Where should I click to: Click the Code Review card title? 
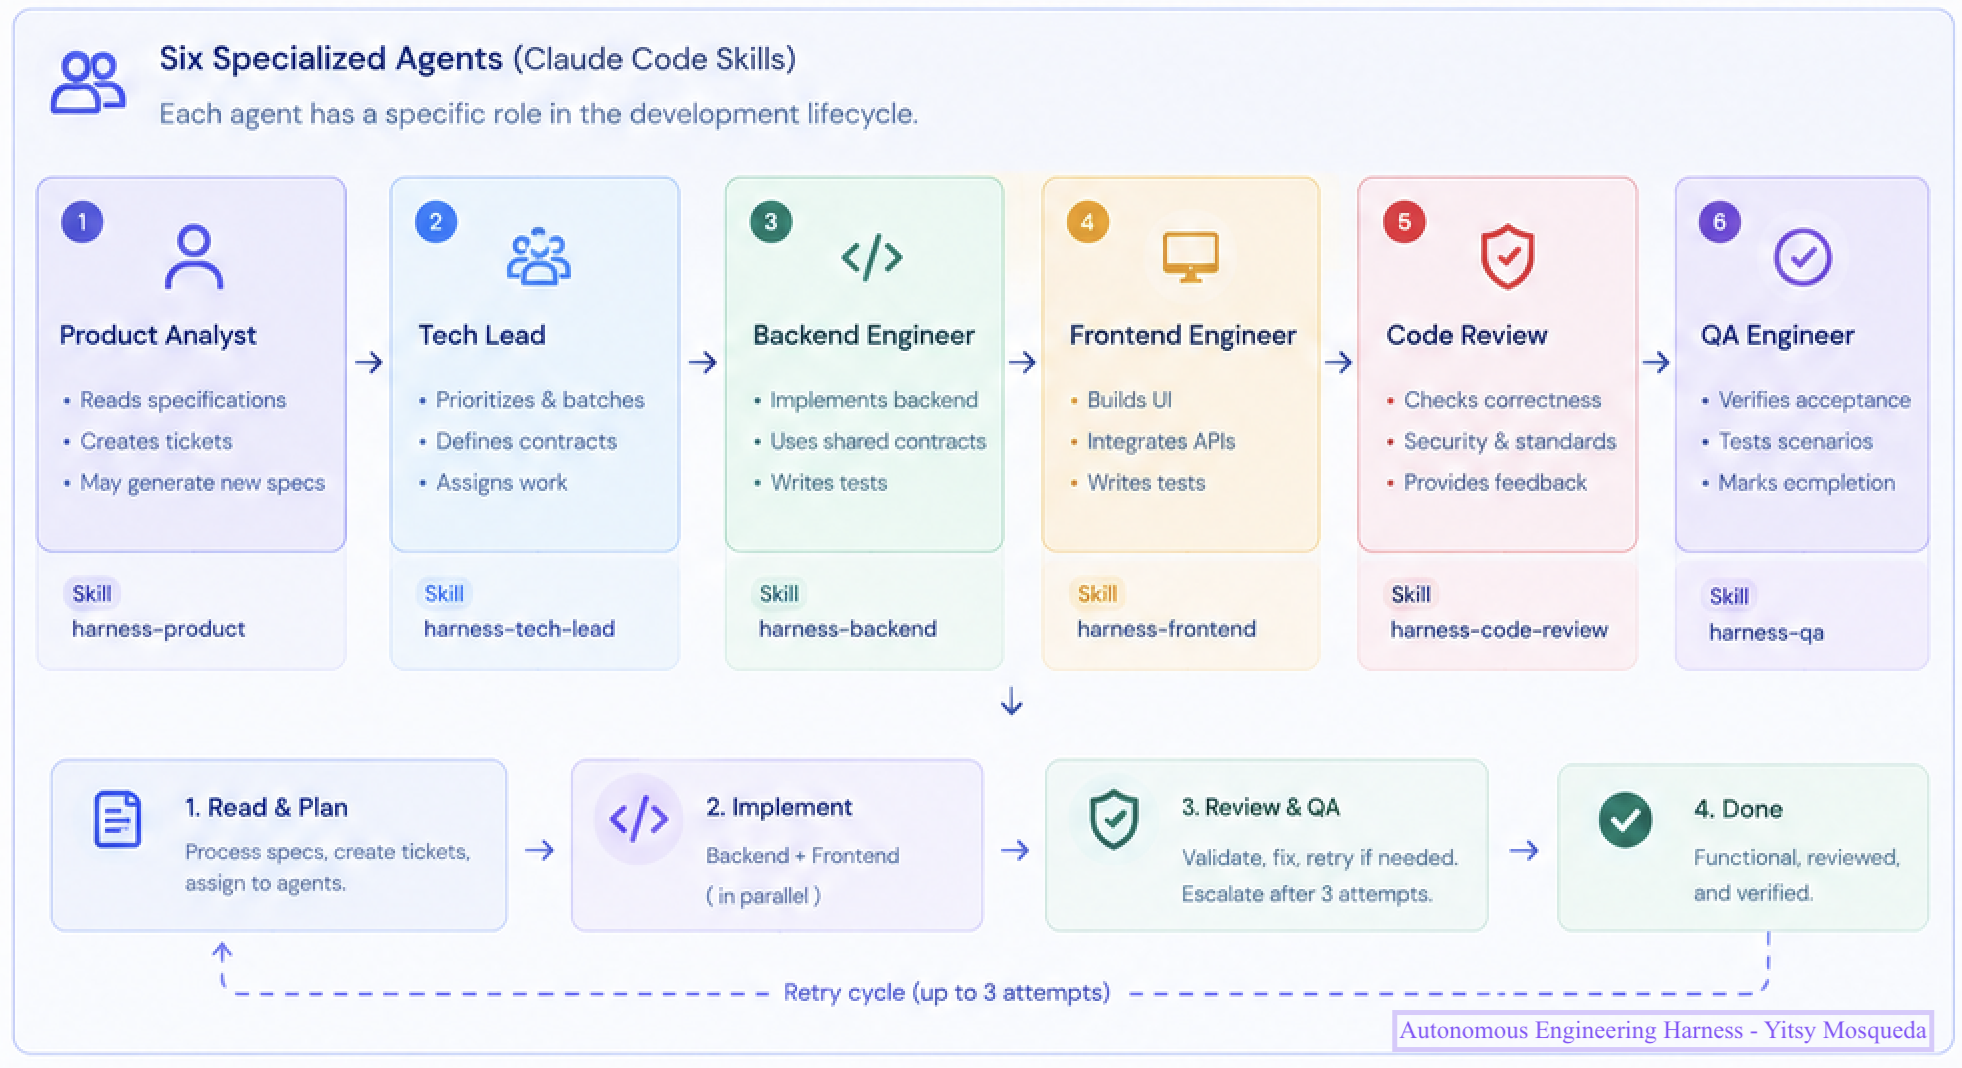click(1467, 335)
